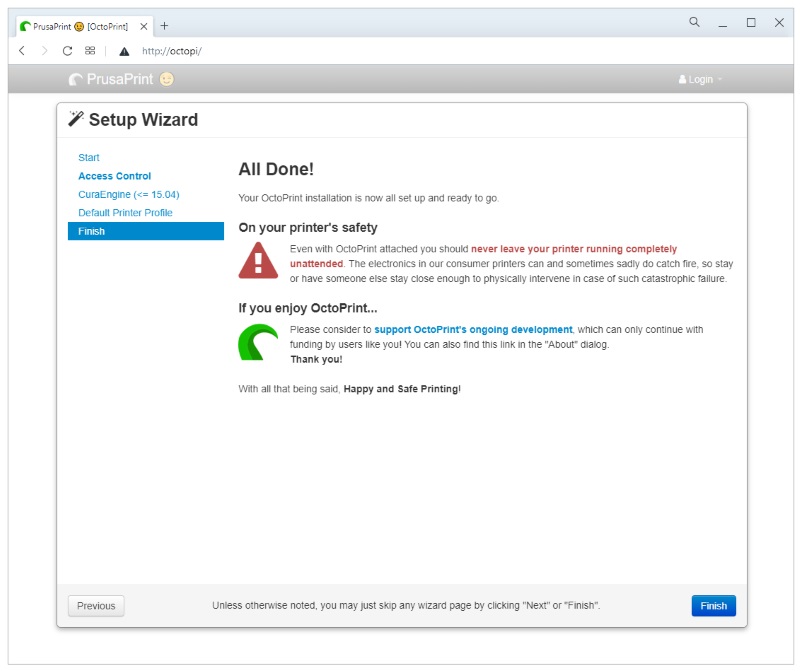The height and width of the screenshot is (671, 800).
Task: Open the CuraEngine (<= 15.04) step
Action: (x=128, y=194)
